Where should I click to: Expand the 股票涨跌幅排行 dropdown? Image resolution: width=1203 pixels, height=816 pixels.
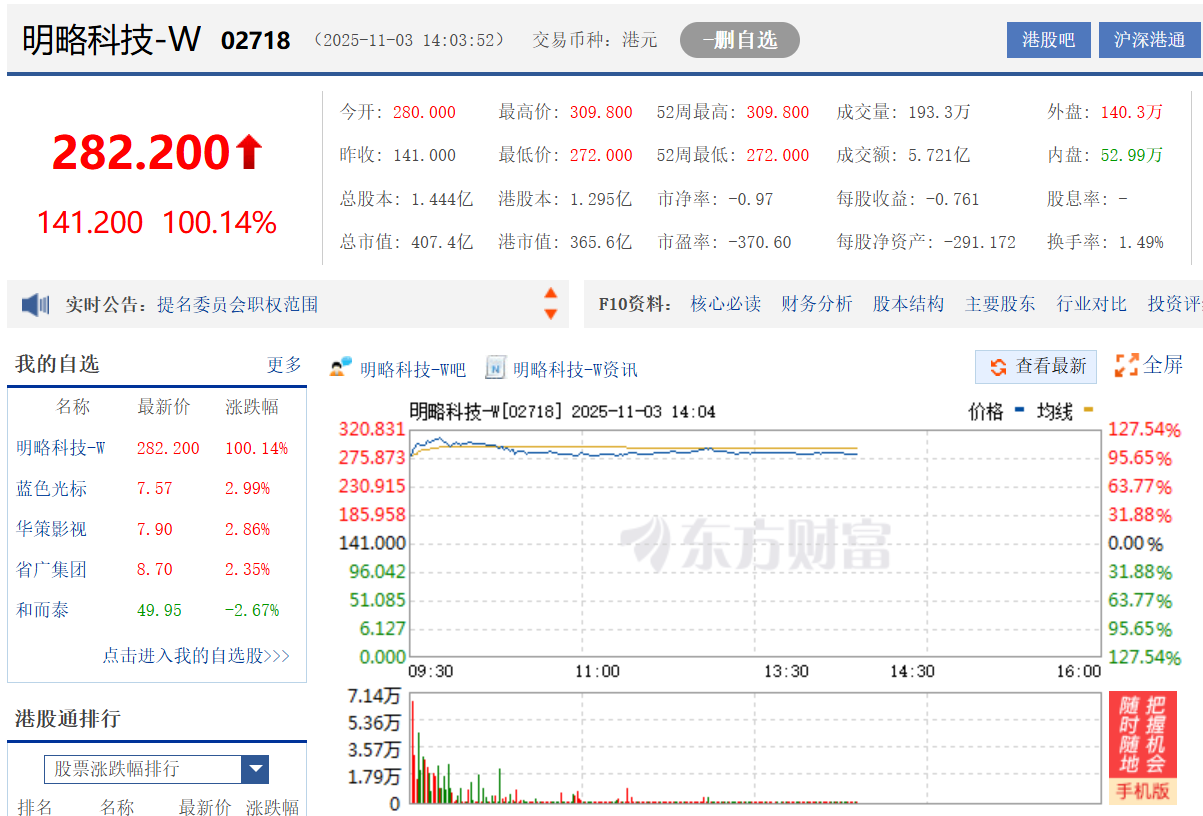point(255,769)
